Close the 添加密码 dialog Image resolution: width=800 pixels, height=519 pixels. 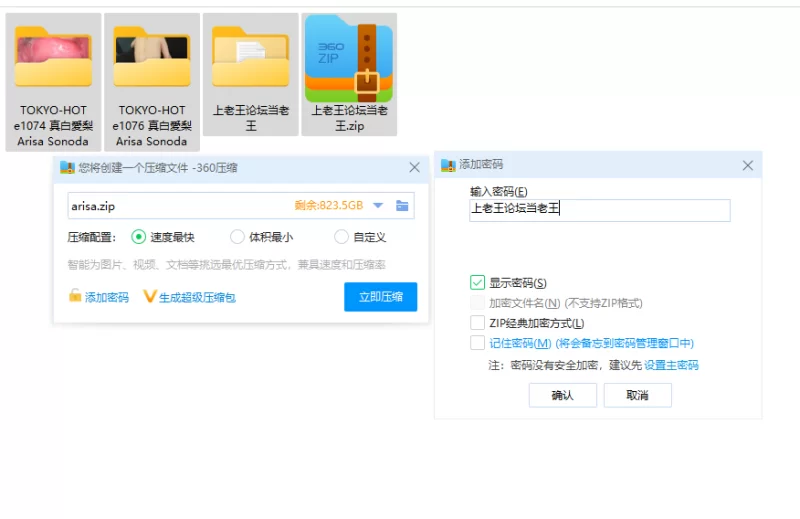point(747,165)
